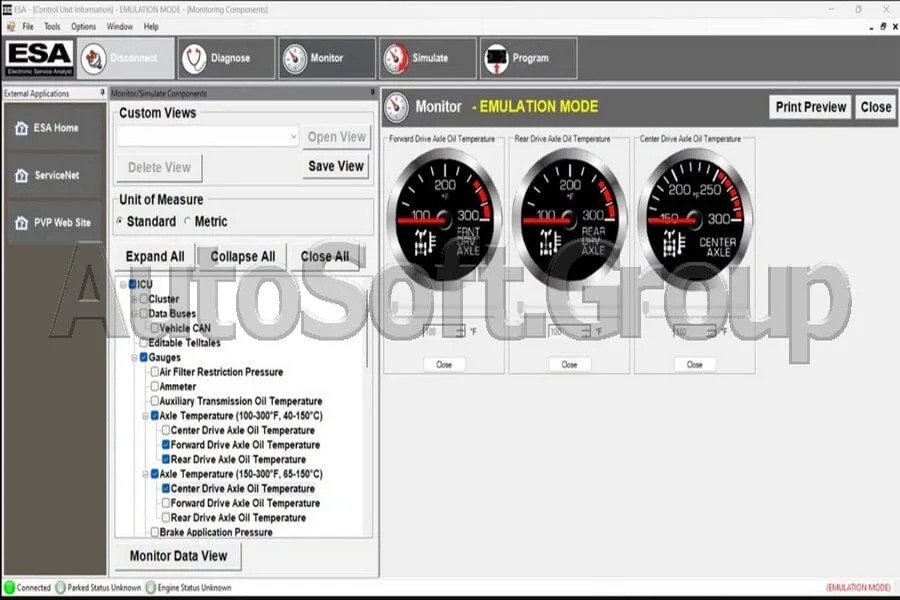Viewport: 900px width, 600px height.
Task: Collapse Axle Temperature (150-300°F) node
Action: (146, 474)
